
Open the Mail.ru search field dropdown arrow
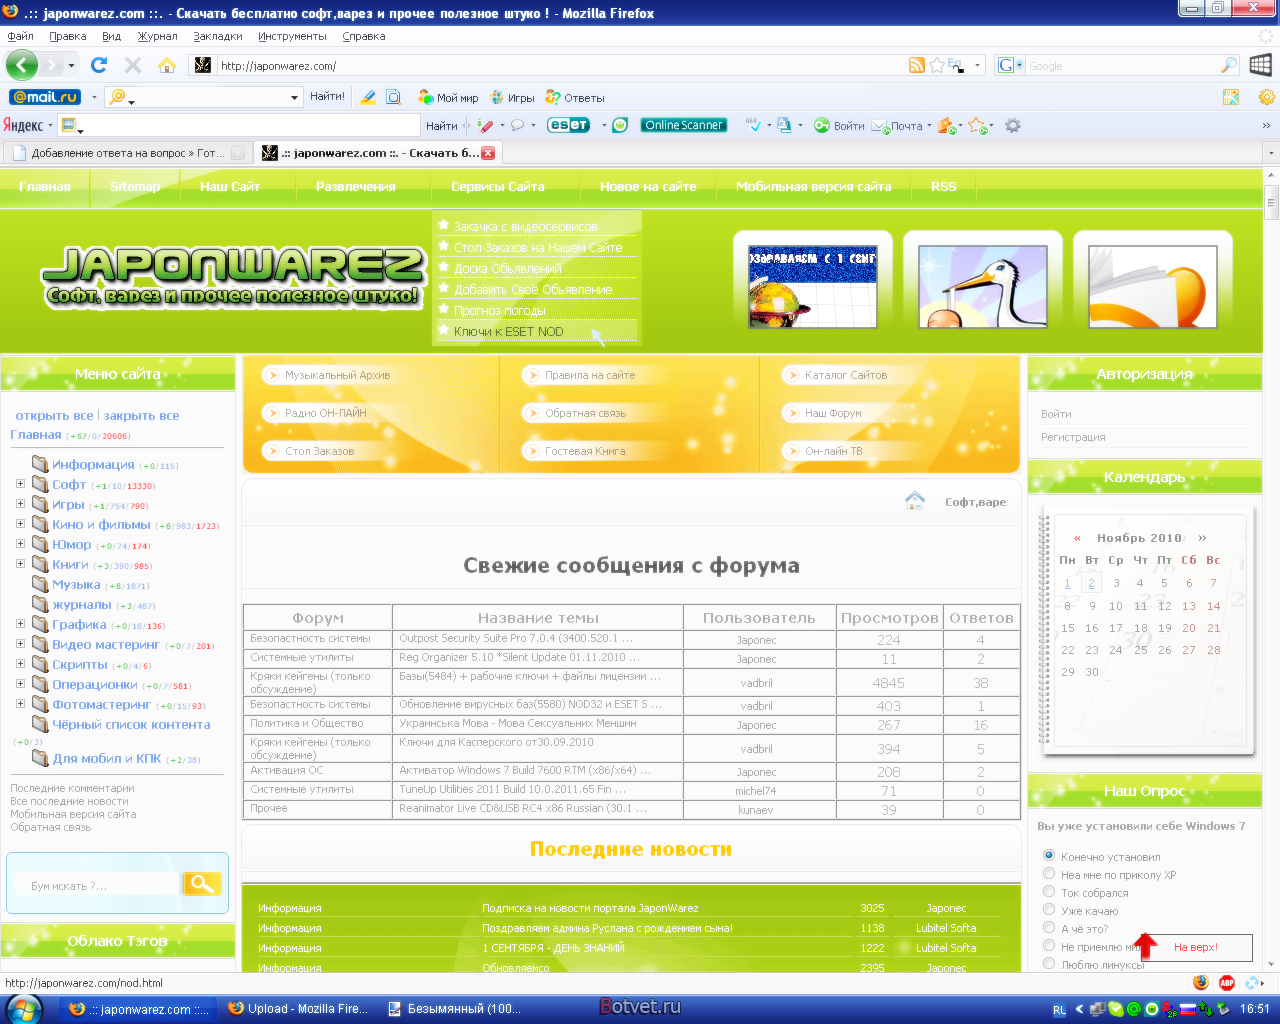tap(294, 98)
